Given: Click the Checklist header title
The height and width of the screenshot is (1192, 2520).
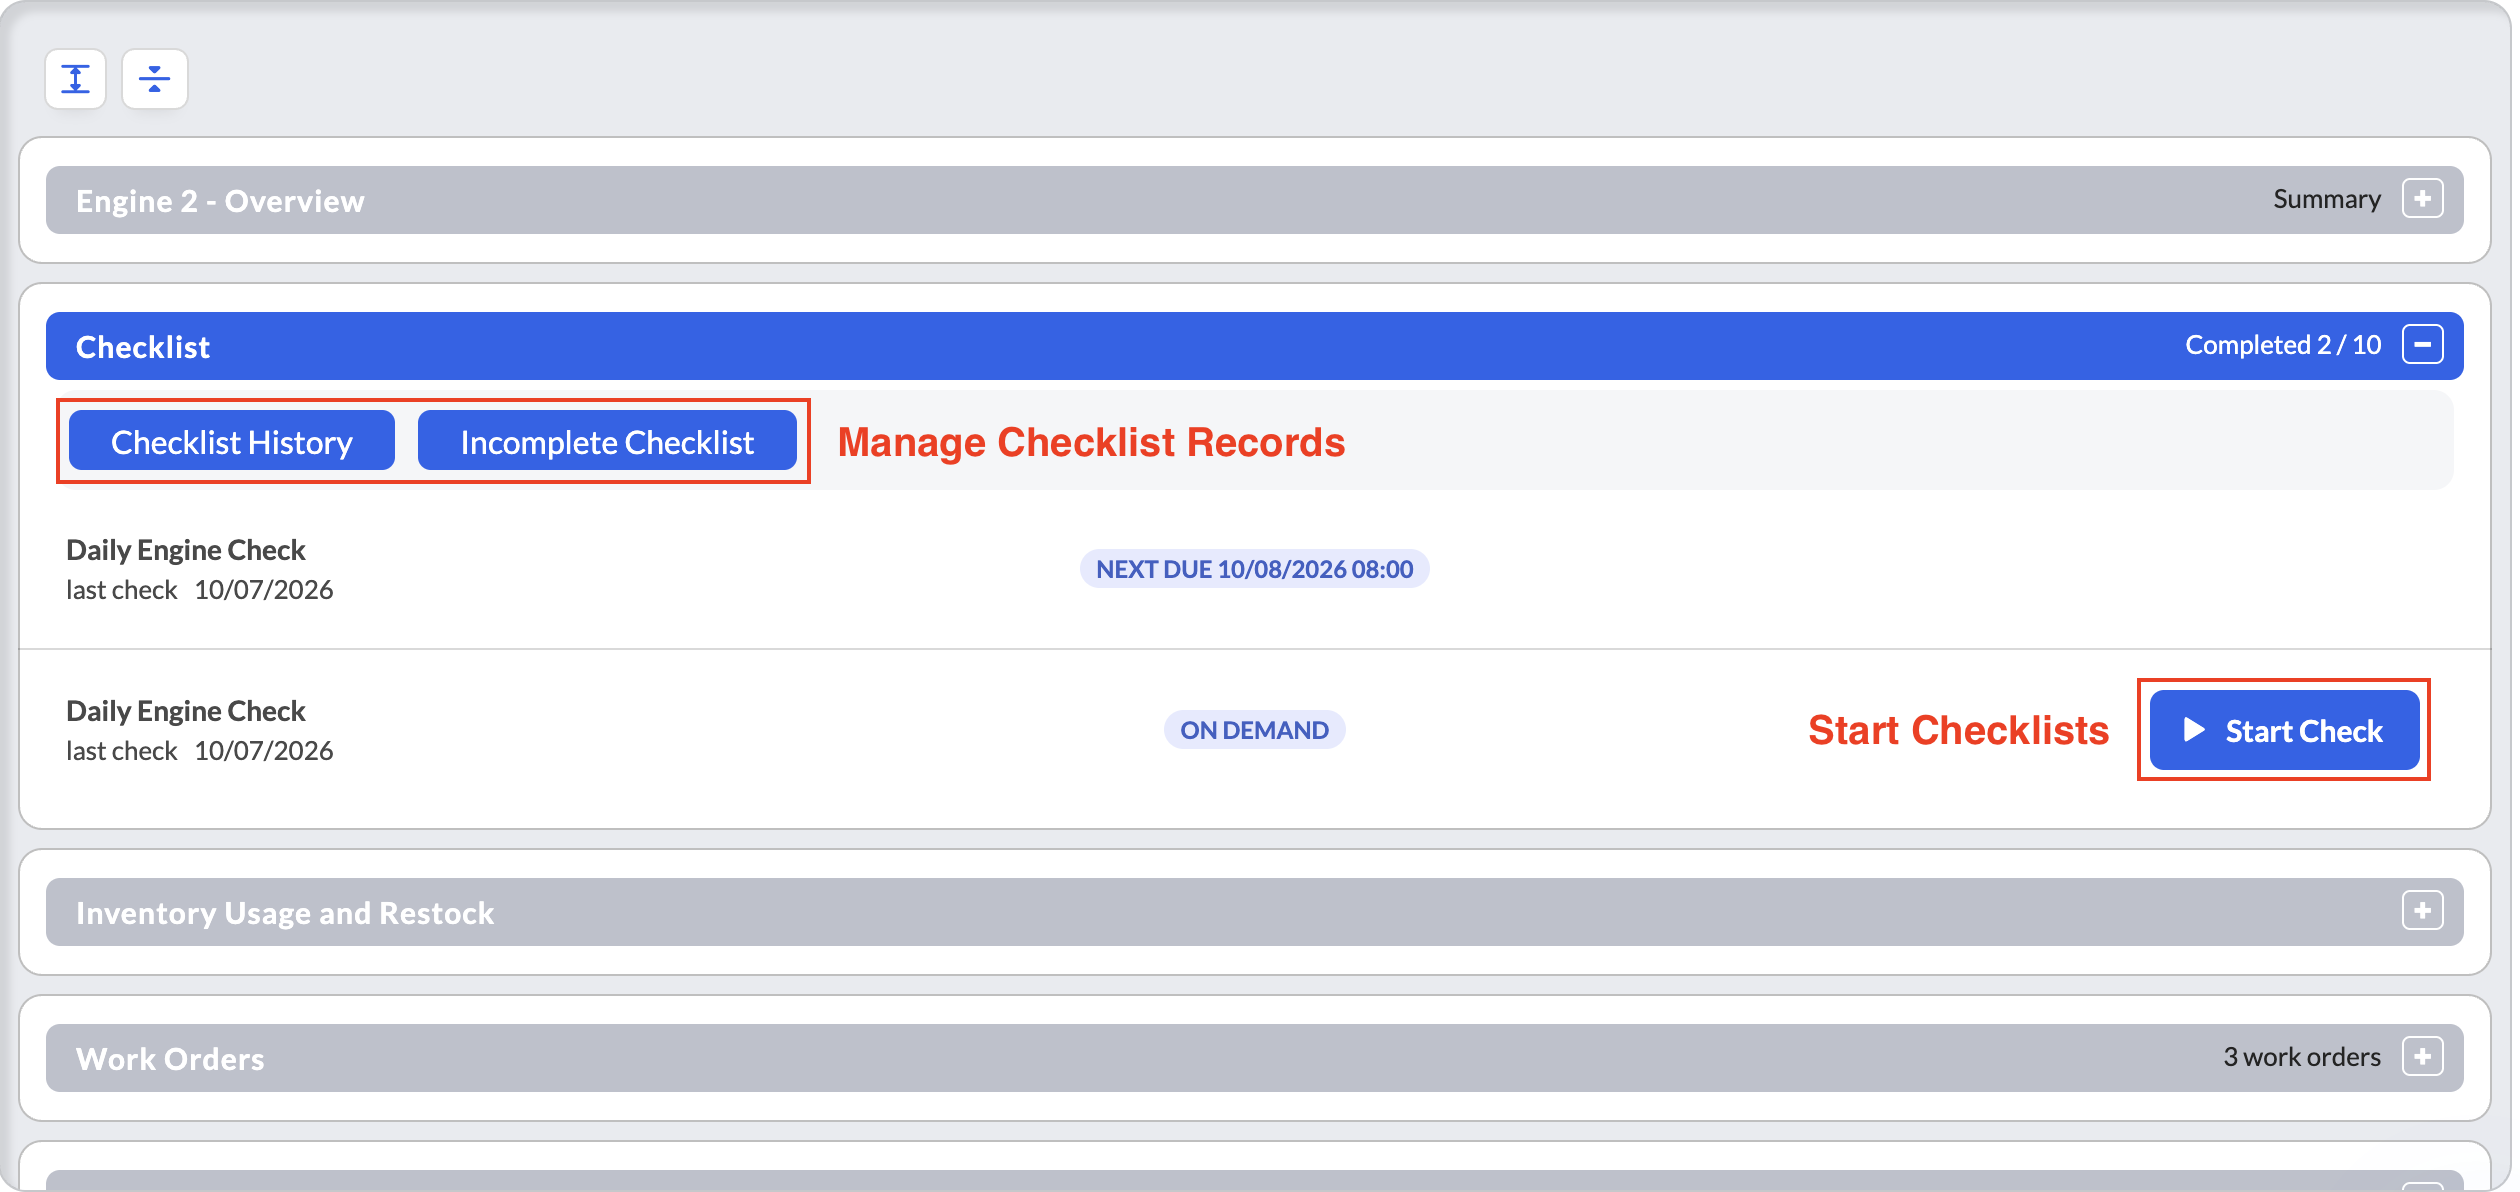Looking at the screenshot, I should 143,347.
